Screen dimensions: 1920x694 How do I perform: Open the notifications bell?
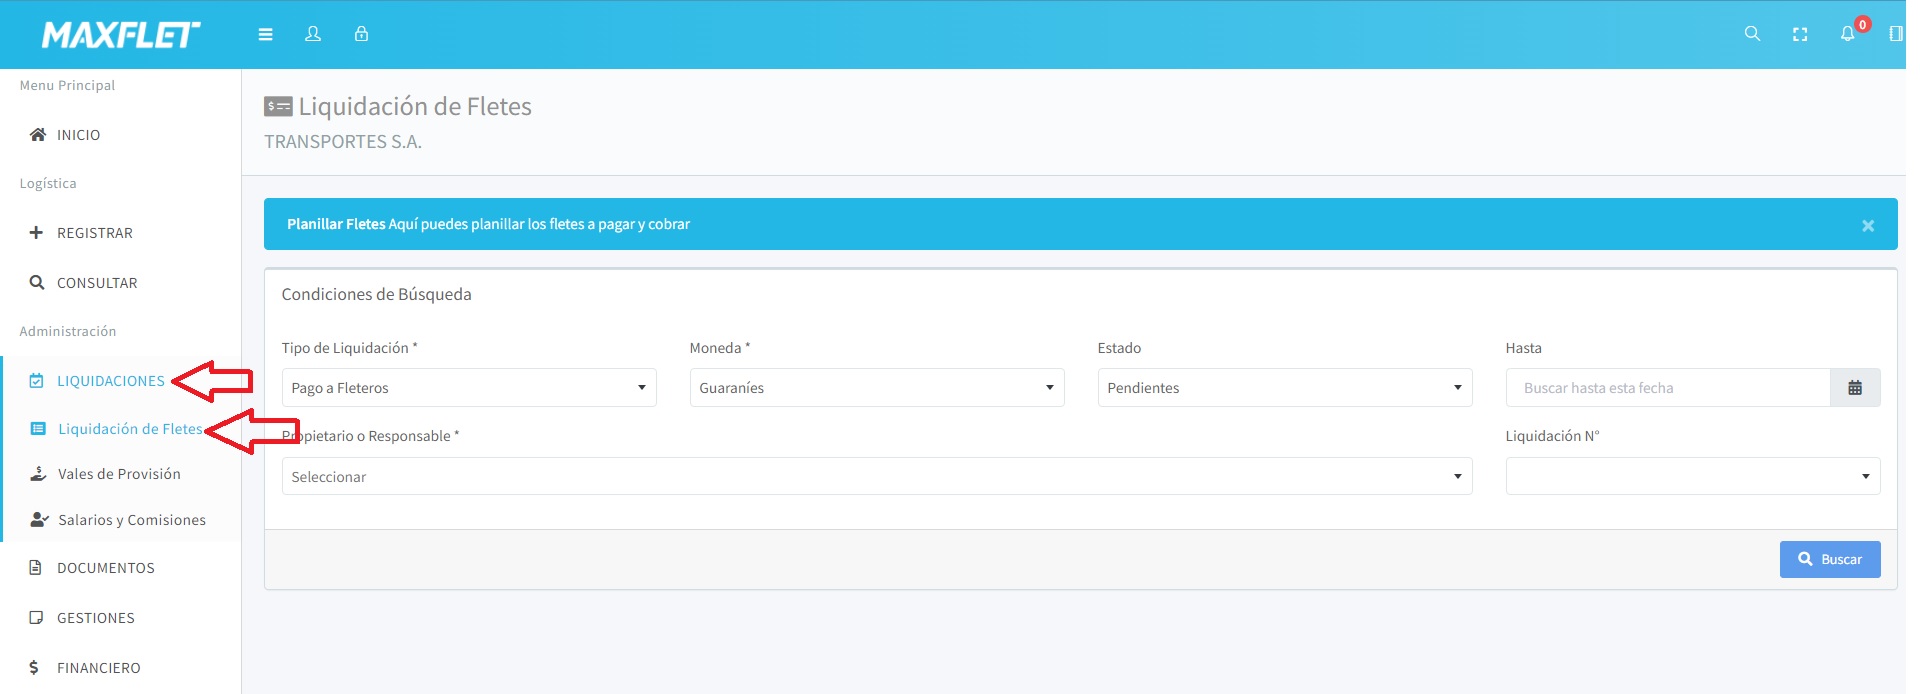pyautogui.click(x=1847, y=34)
